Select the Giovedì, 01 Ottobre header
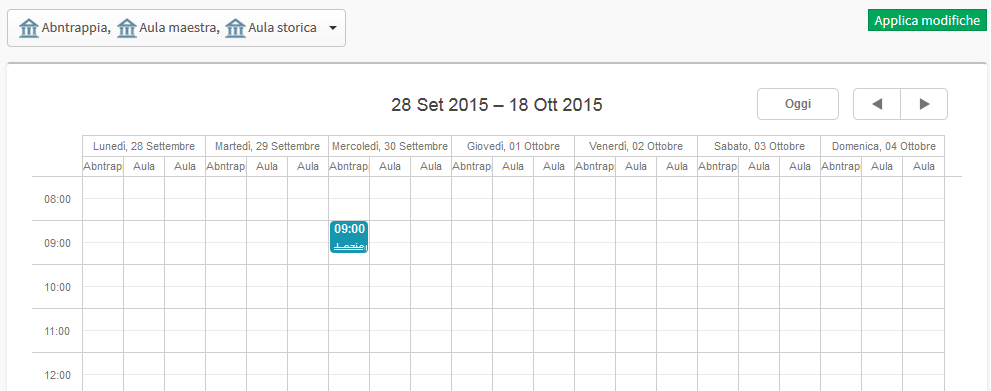Image resolution: width=991 pixels, height=391 pixels. click(513, 146)
